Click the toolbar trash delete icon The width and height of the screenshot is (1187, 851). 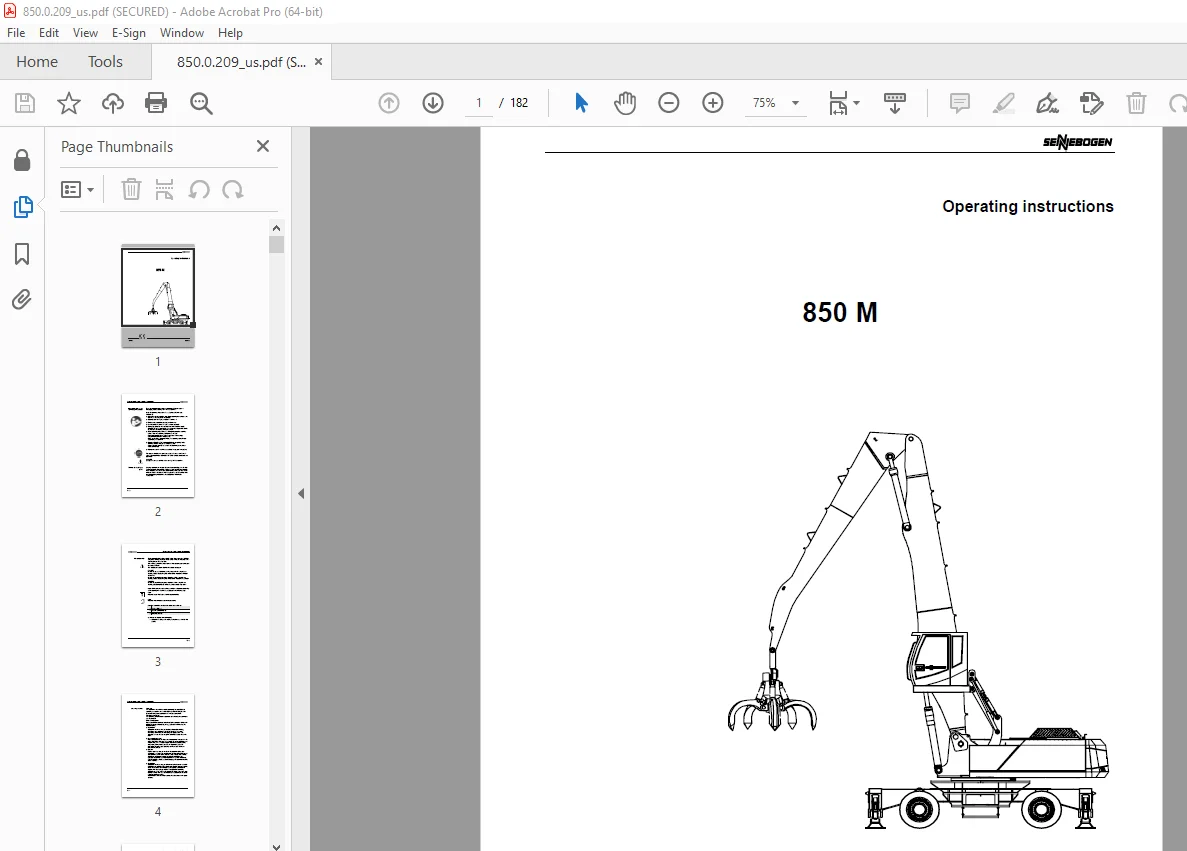pos(1136,103)
